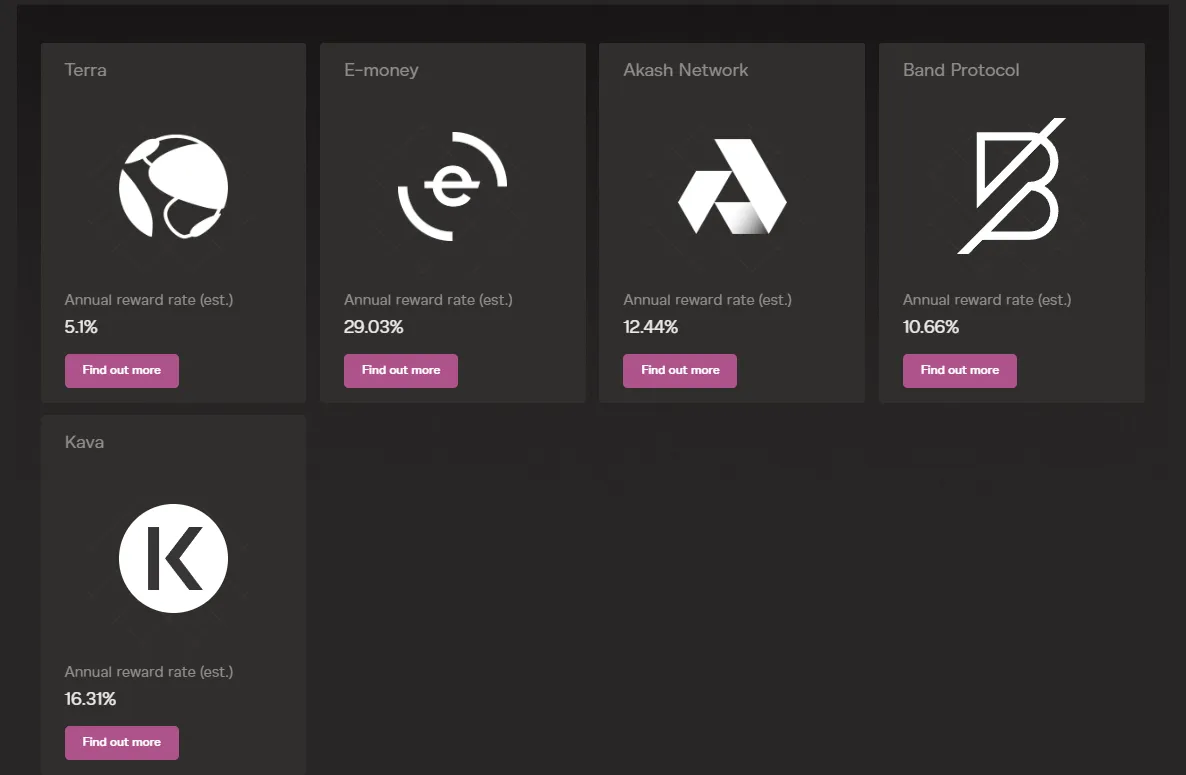Click the 16.31% reward rate value
1186x775 pixels.
click(90, 699)
